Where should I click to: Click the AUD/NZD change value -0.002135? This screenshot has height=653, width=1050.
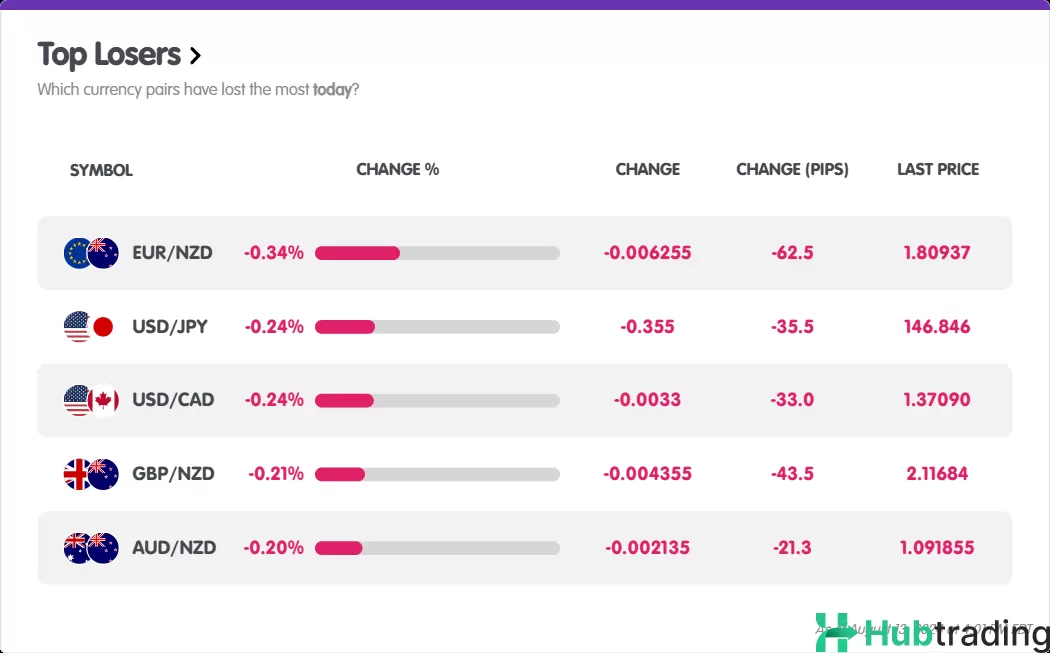pyautogui.click(x=647, y=548)
